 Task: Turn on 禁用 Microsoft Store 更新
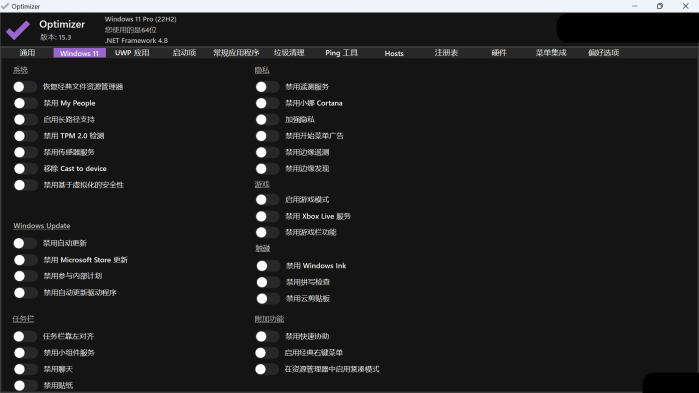25,260
